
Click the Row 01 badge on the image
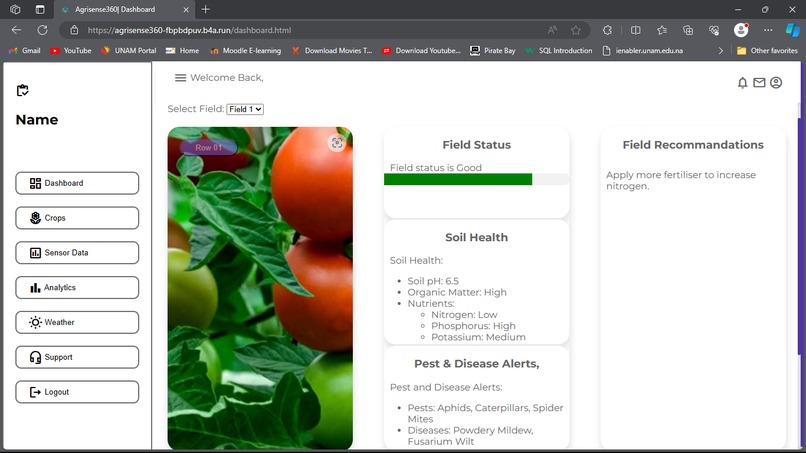pos(209,148)
